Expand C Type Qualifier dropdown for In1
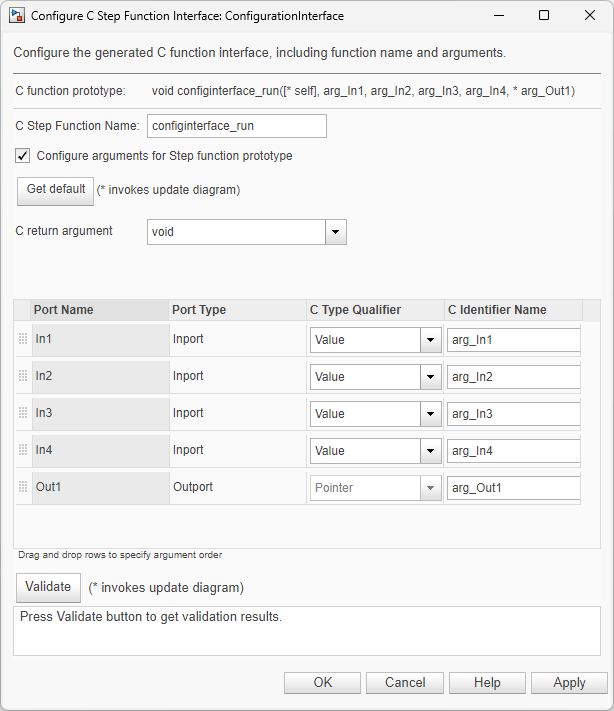 (x=431, y=340)
